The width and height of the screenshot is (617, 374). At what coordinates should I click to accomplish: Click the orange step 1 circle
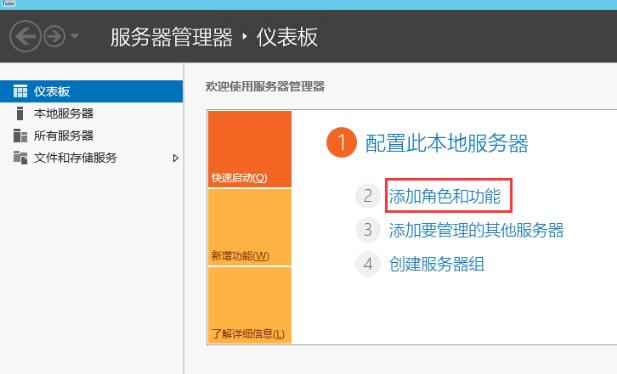click(341, 142)
